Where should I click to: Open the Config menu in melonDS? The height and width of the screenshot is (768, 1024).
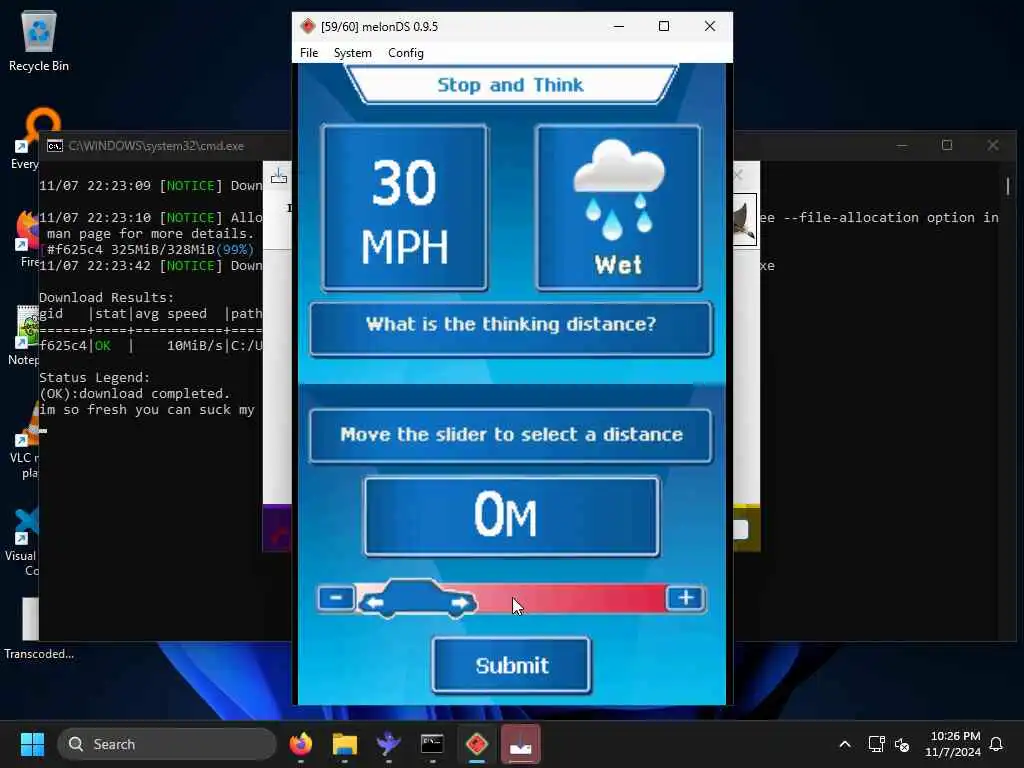(x=406, y=53)
